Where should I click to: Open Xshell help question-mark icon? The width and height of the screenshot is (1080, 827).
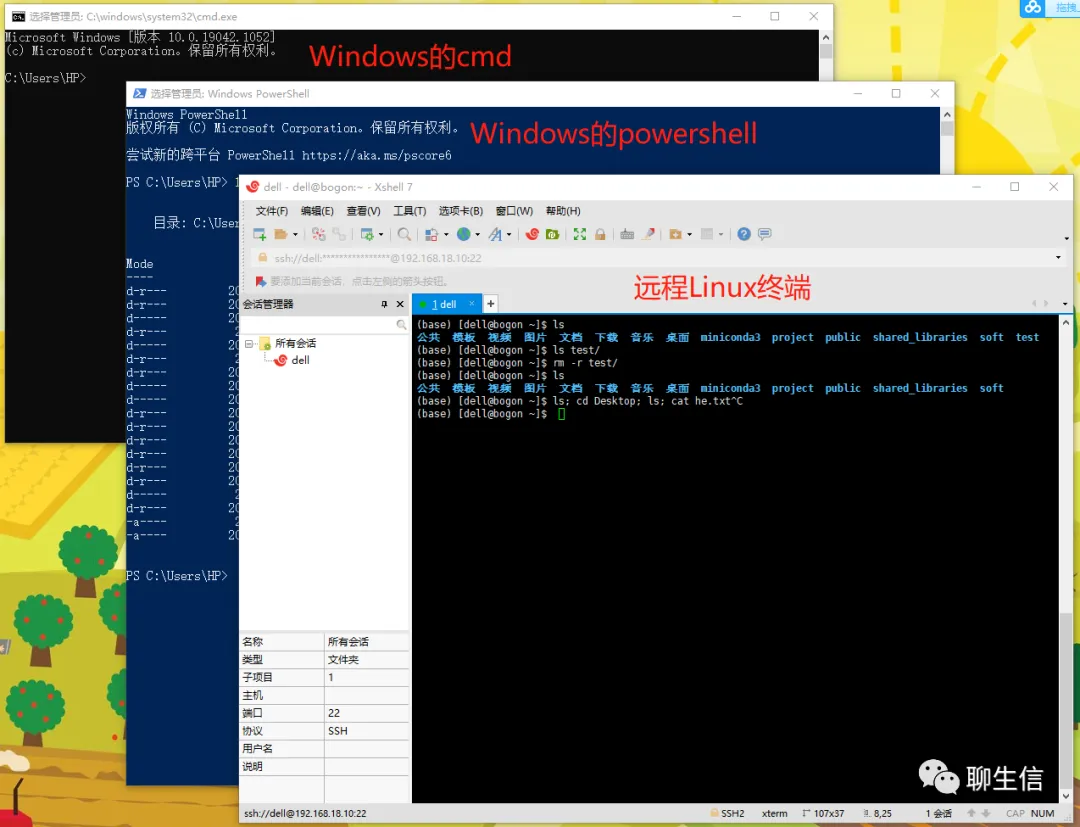click(744, 234)
